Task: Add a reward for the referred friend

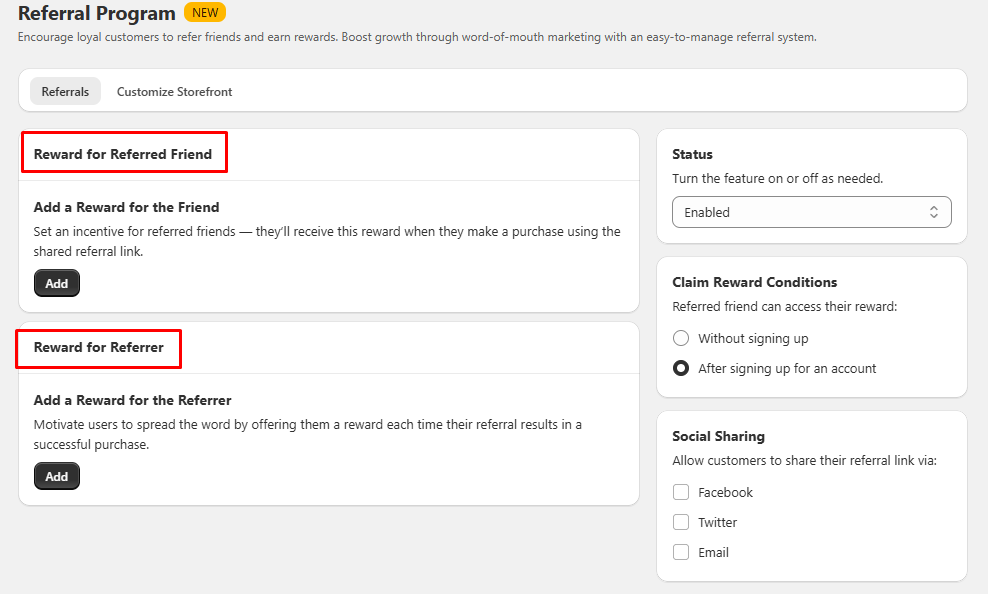Action: point(57,283)
